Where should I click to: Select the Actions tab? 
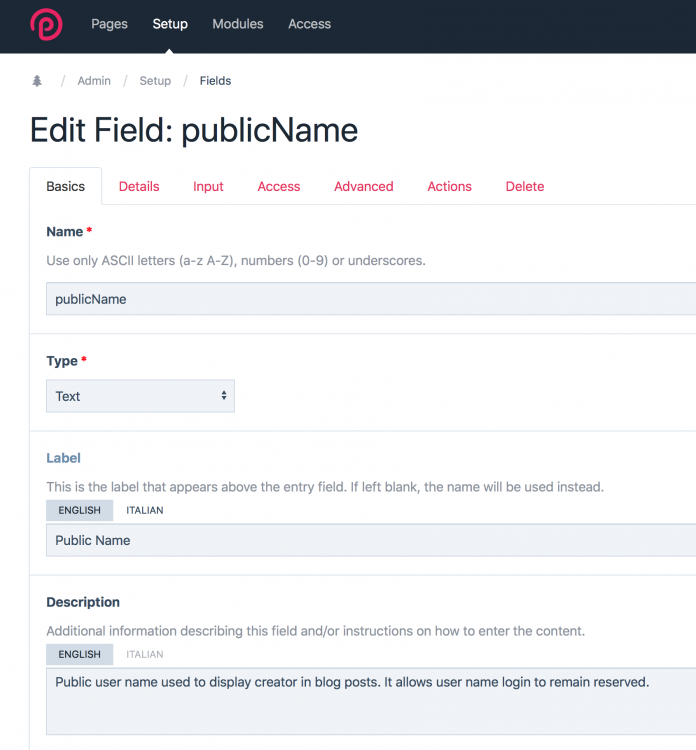449,186
